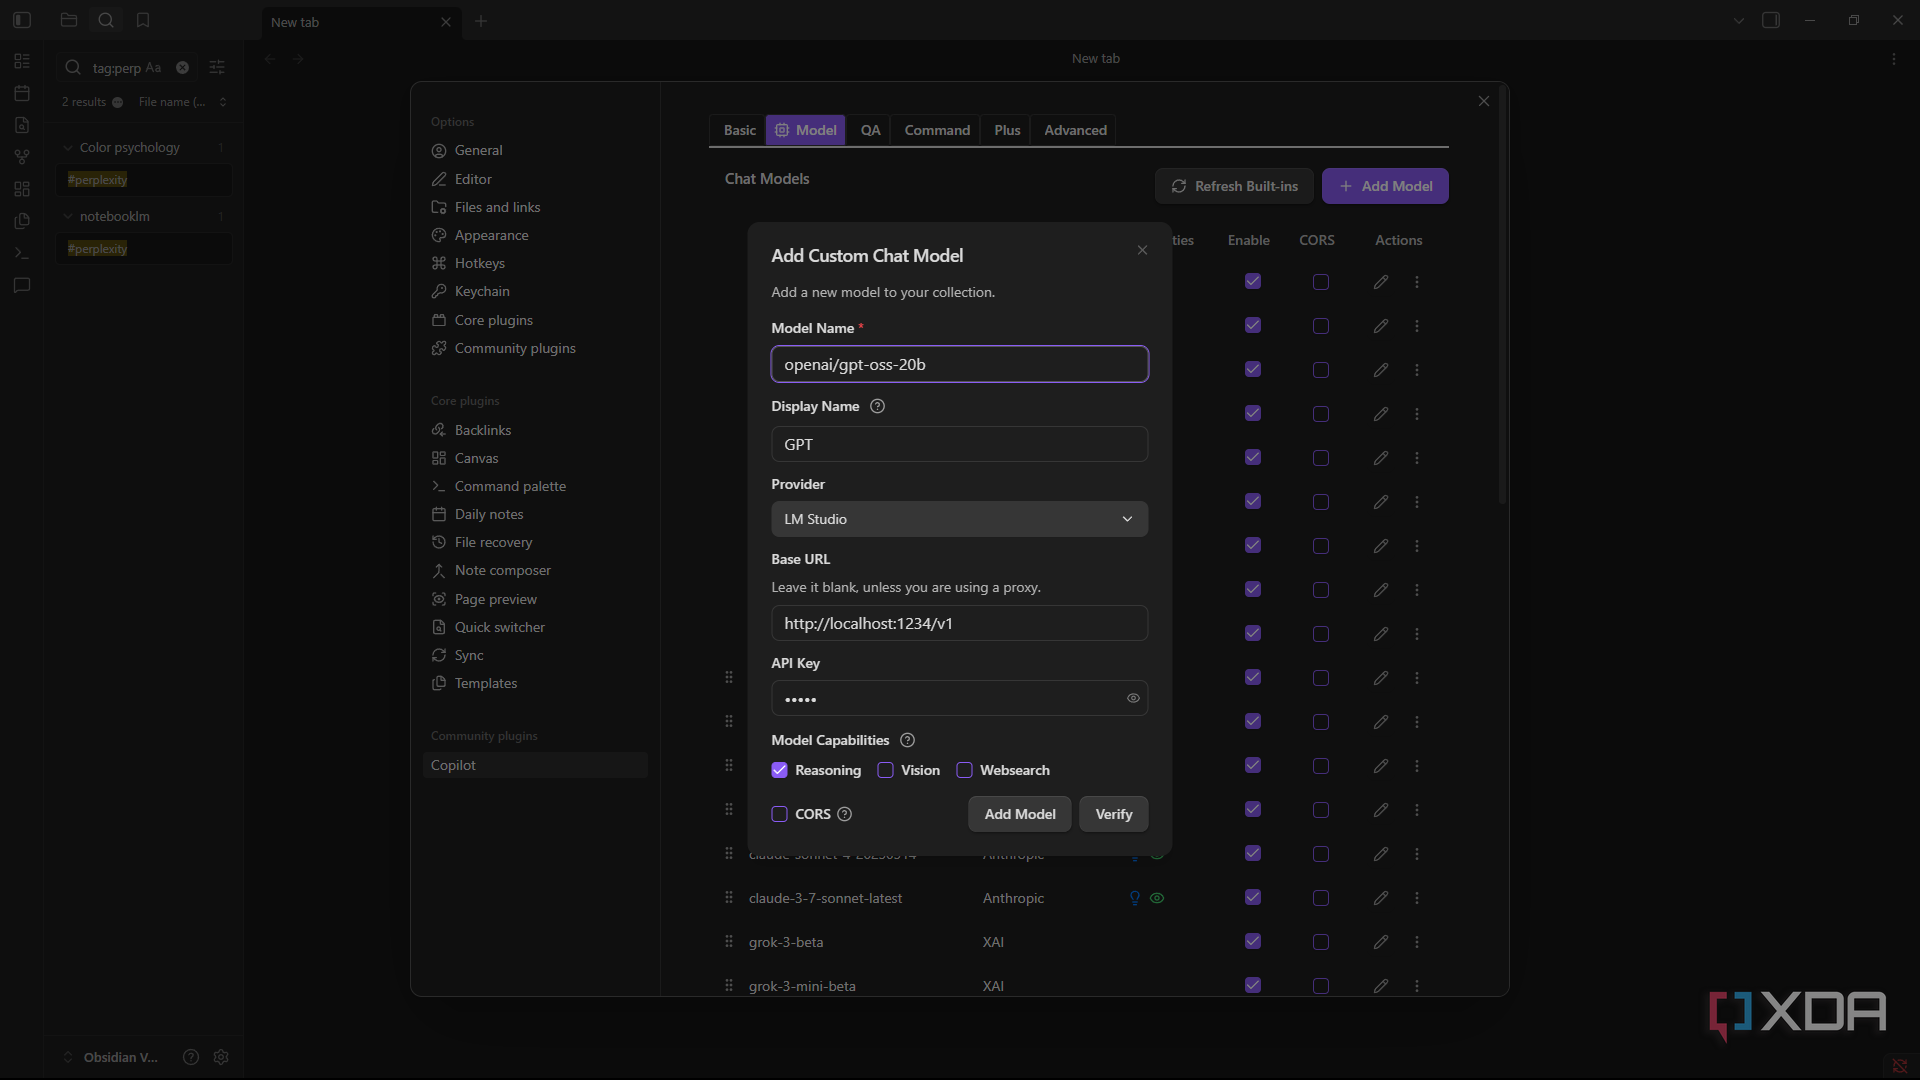Screen dimensions: 1920x1080
Task: Open the bookmarks icon in sidebar header
Action: pyautogui.click(x=143, y=20)
